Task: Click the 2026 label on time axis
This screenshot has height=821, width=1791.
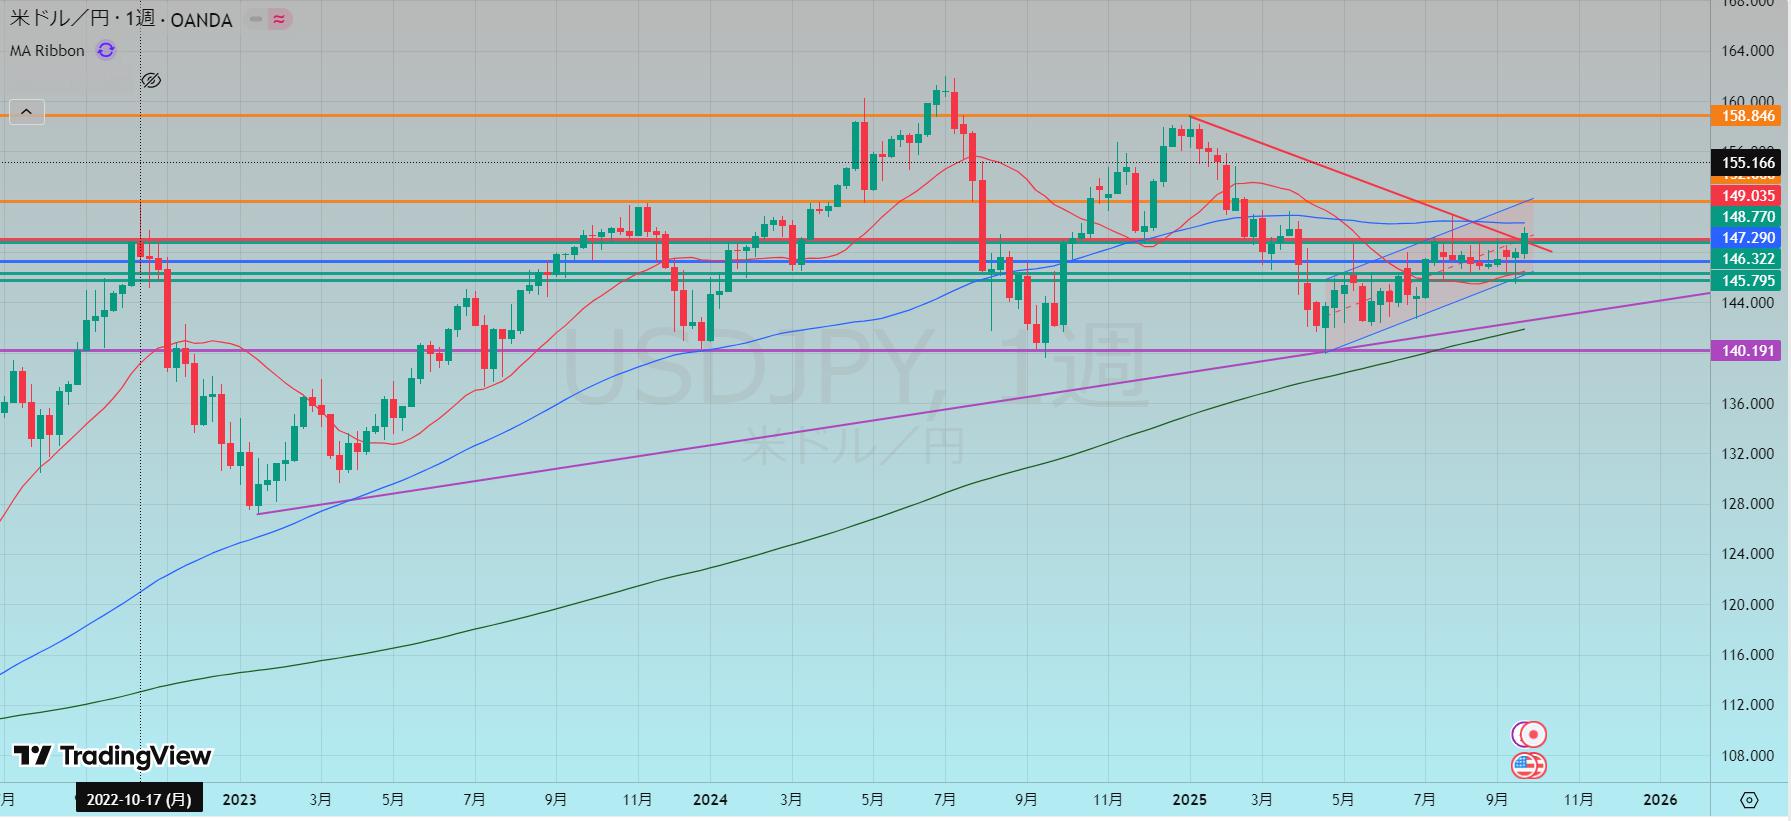Action: pyautogui.click(x=1660, y=799)
